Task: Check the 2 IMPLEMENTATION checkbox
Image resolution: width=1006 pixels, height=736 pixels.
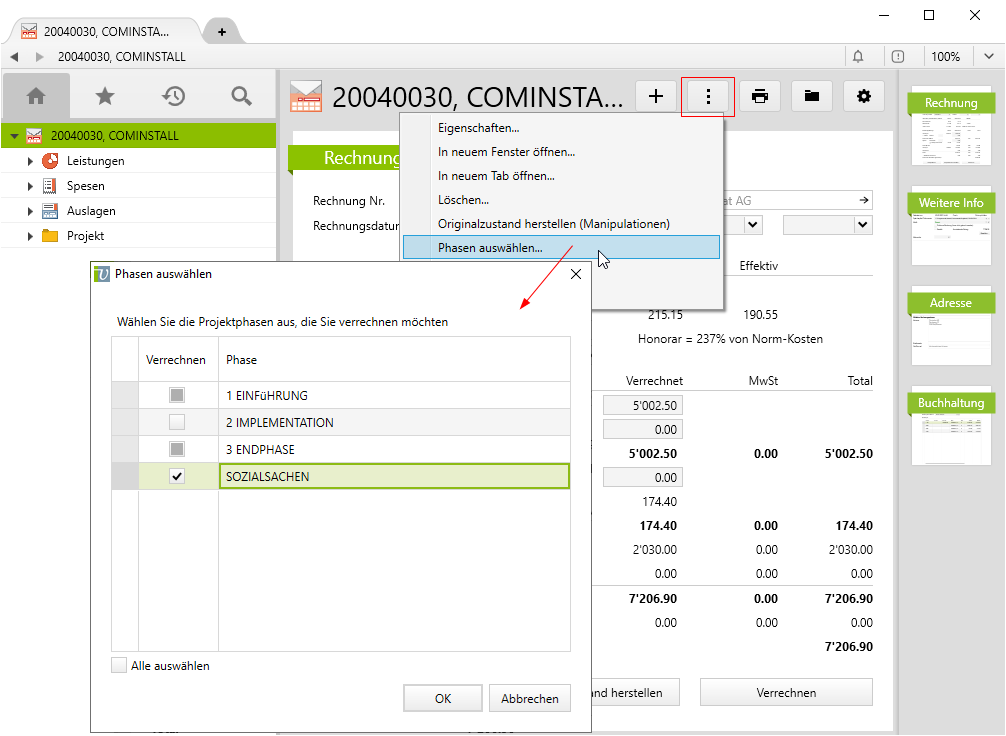Action: 177,423
